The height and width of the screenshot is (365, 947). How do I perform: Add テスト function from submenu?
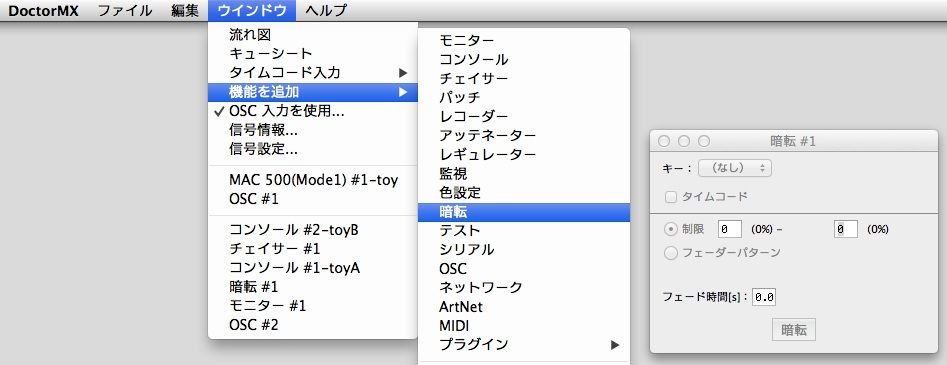click(x=524, y=230)
